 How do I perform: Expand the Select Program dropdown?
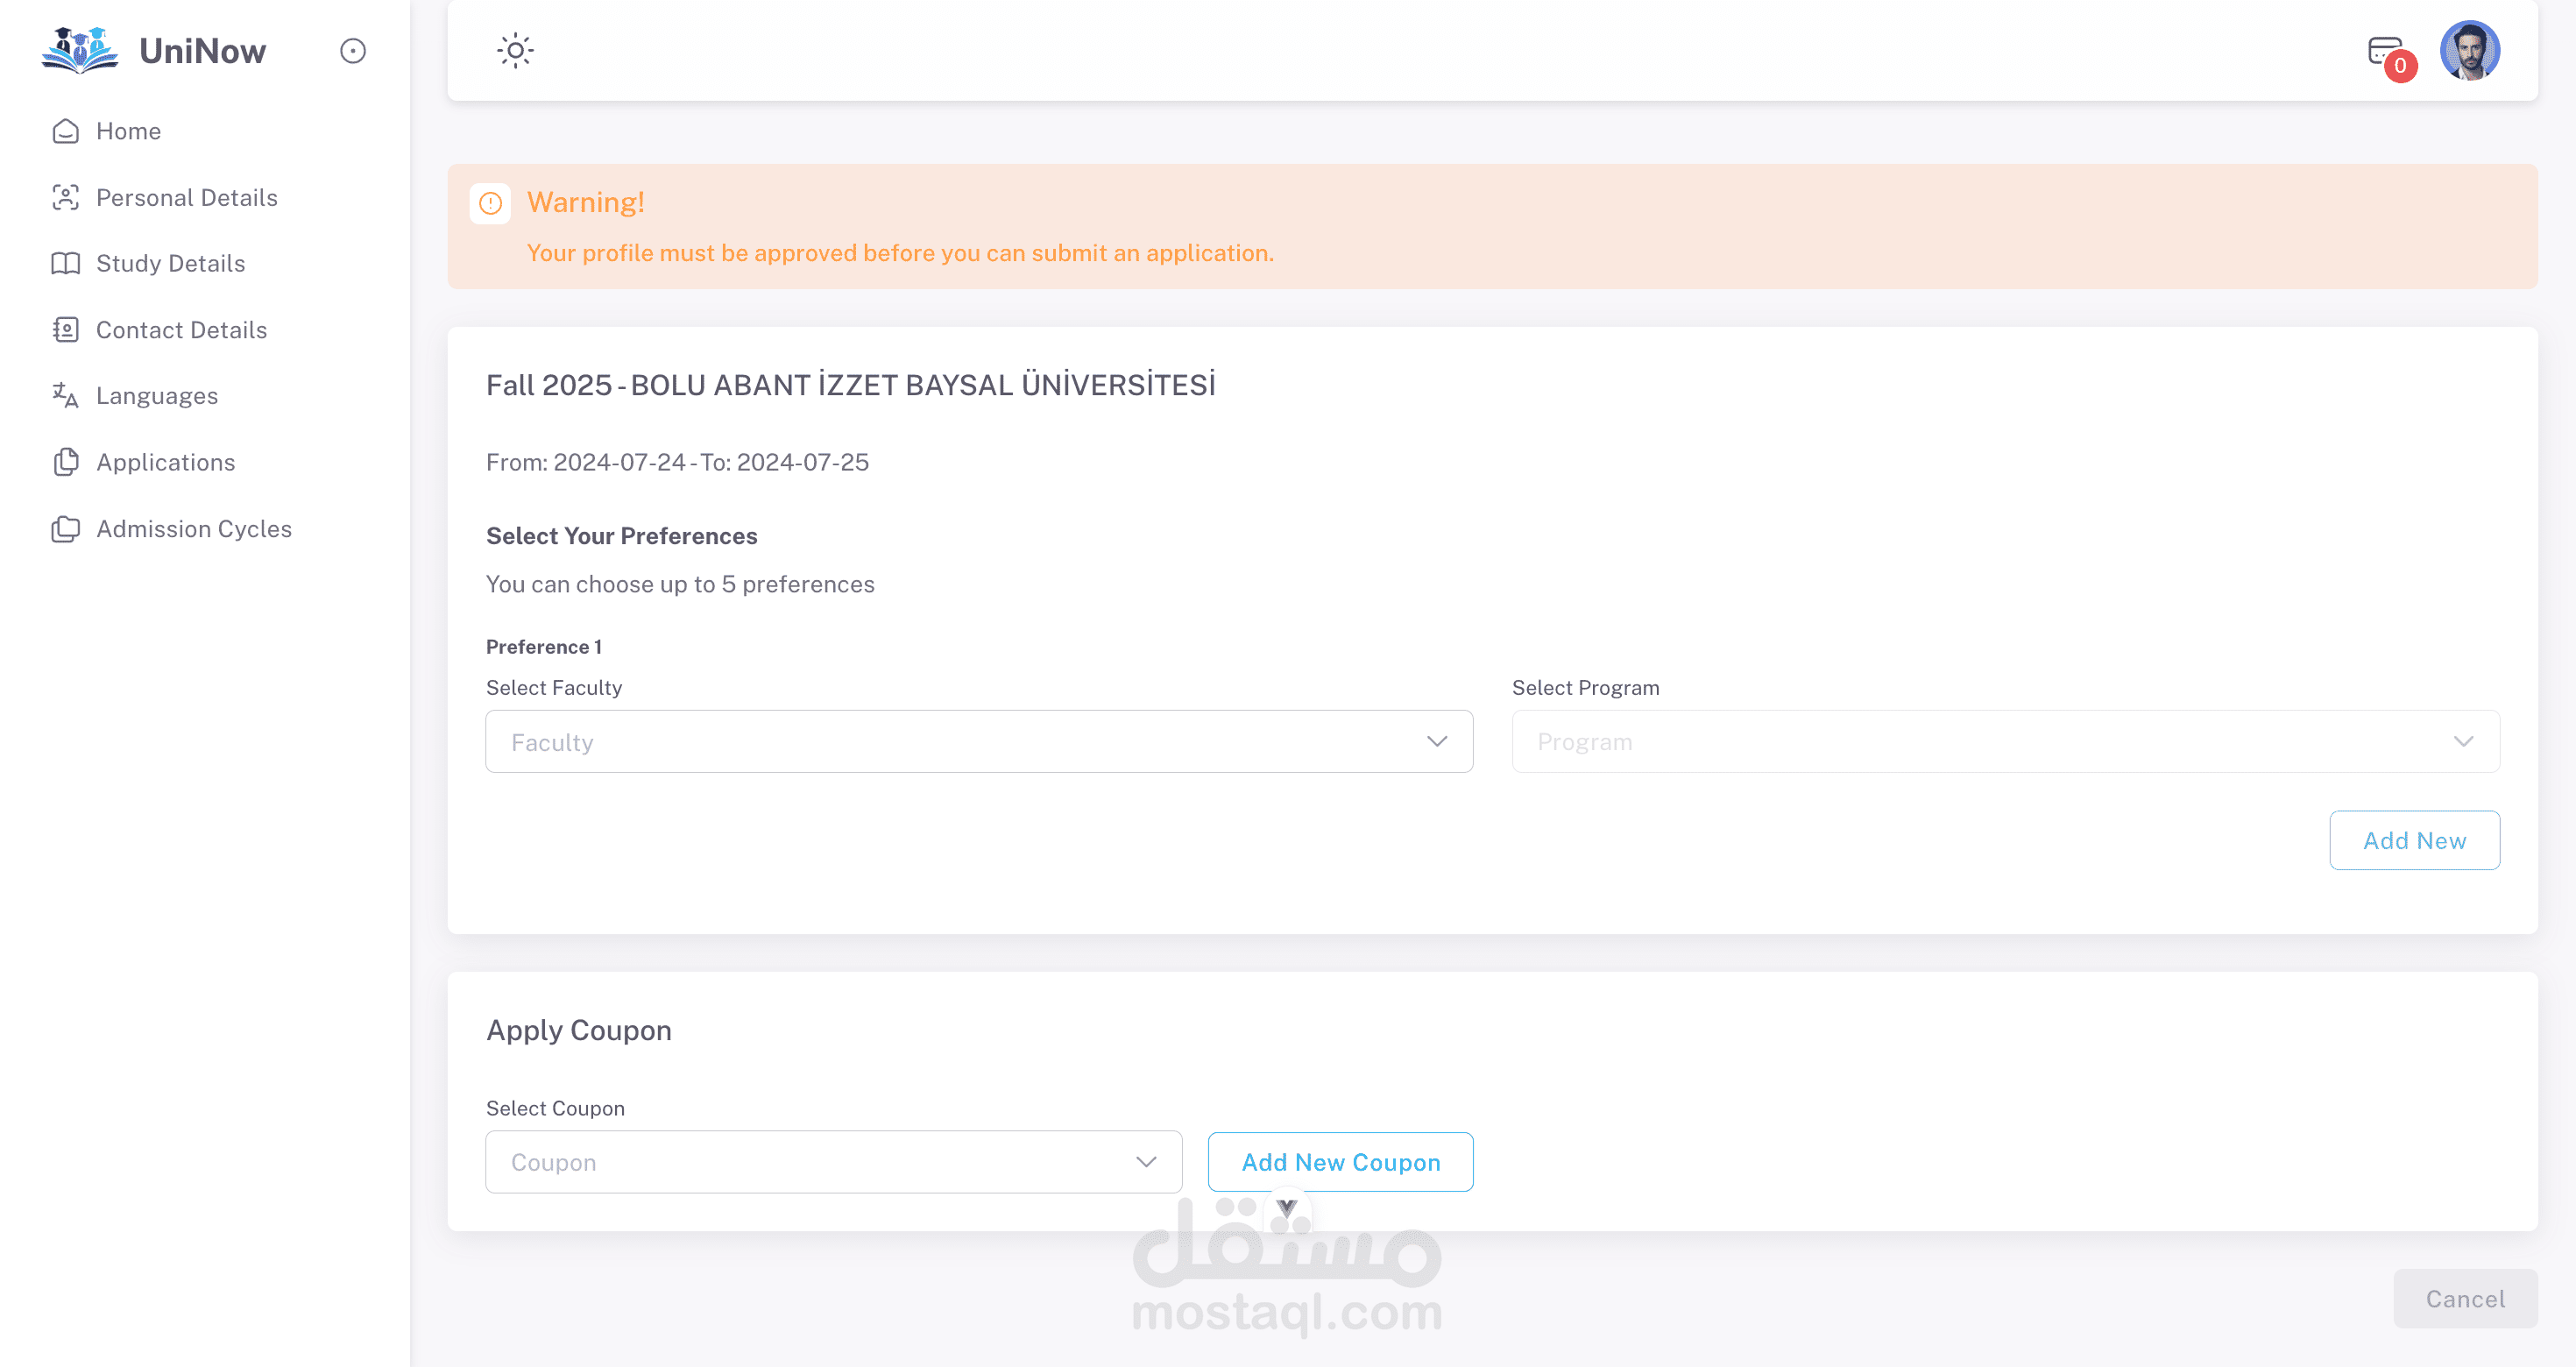pyautogui.click(x=2005, y=741)
